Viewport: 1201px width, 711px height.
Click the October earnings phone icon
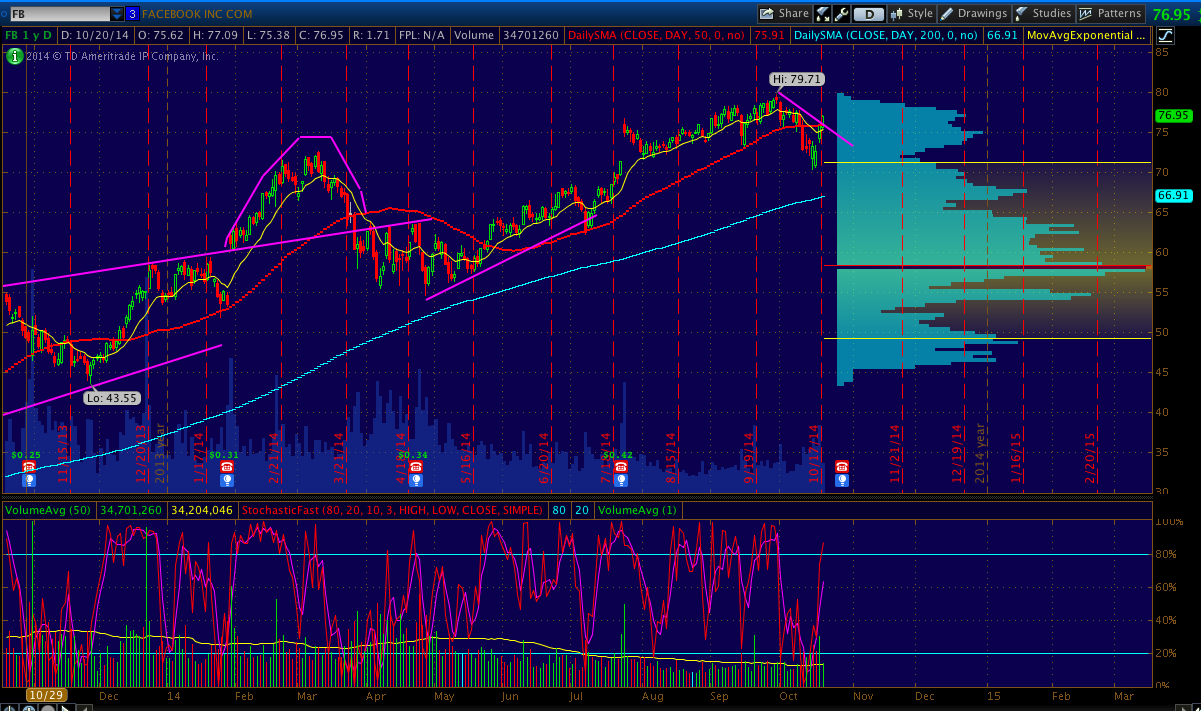coord(842,467)
